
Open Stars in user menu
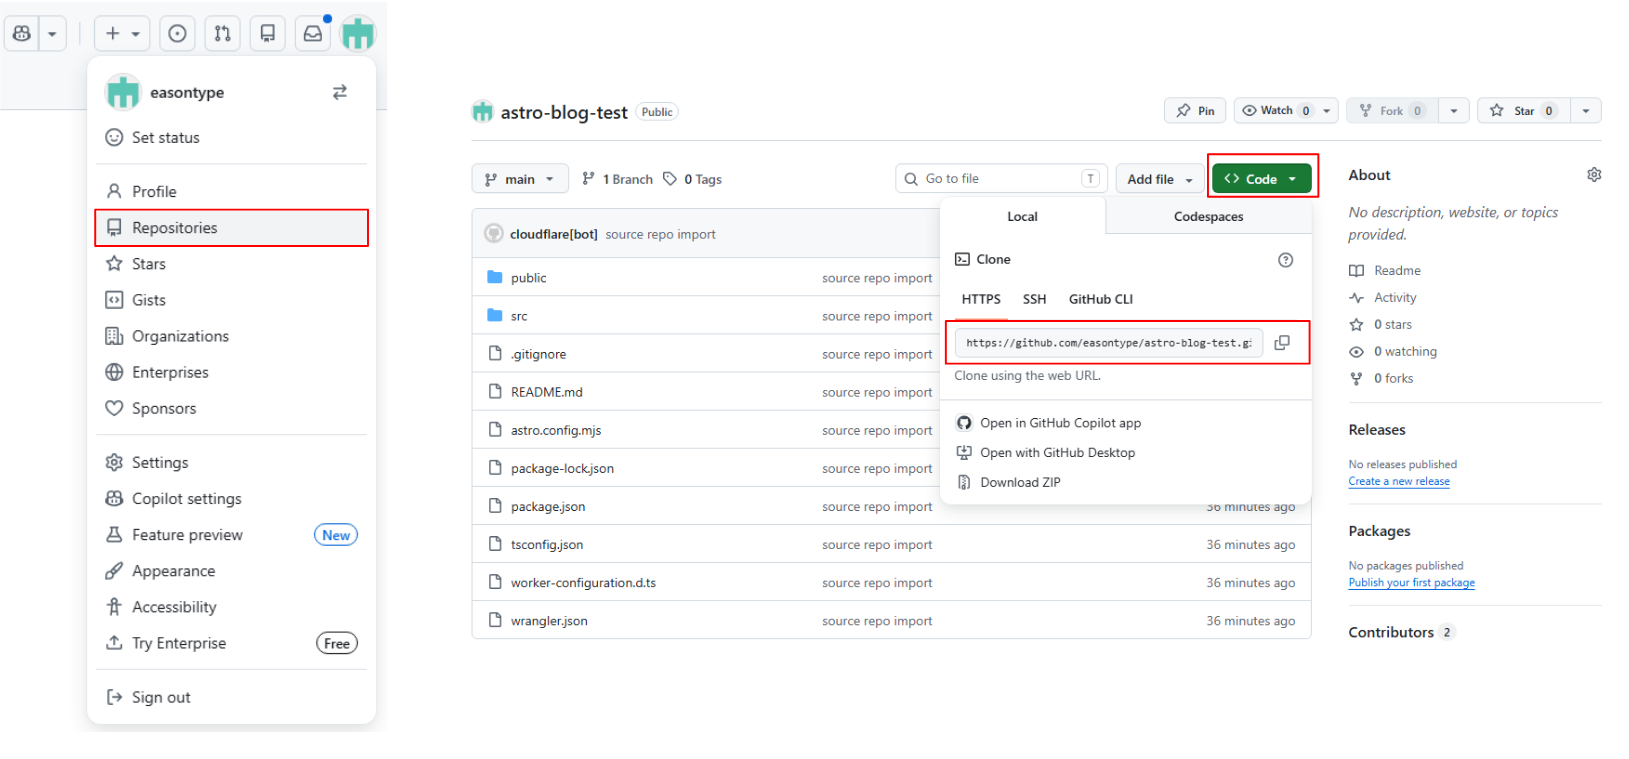click(x=231, y=264)
